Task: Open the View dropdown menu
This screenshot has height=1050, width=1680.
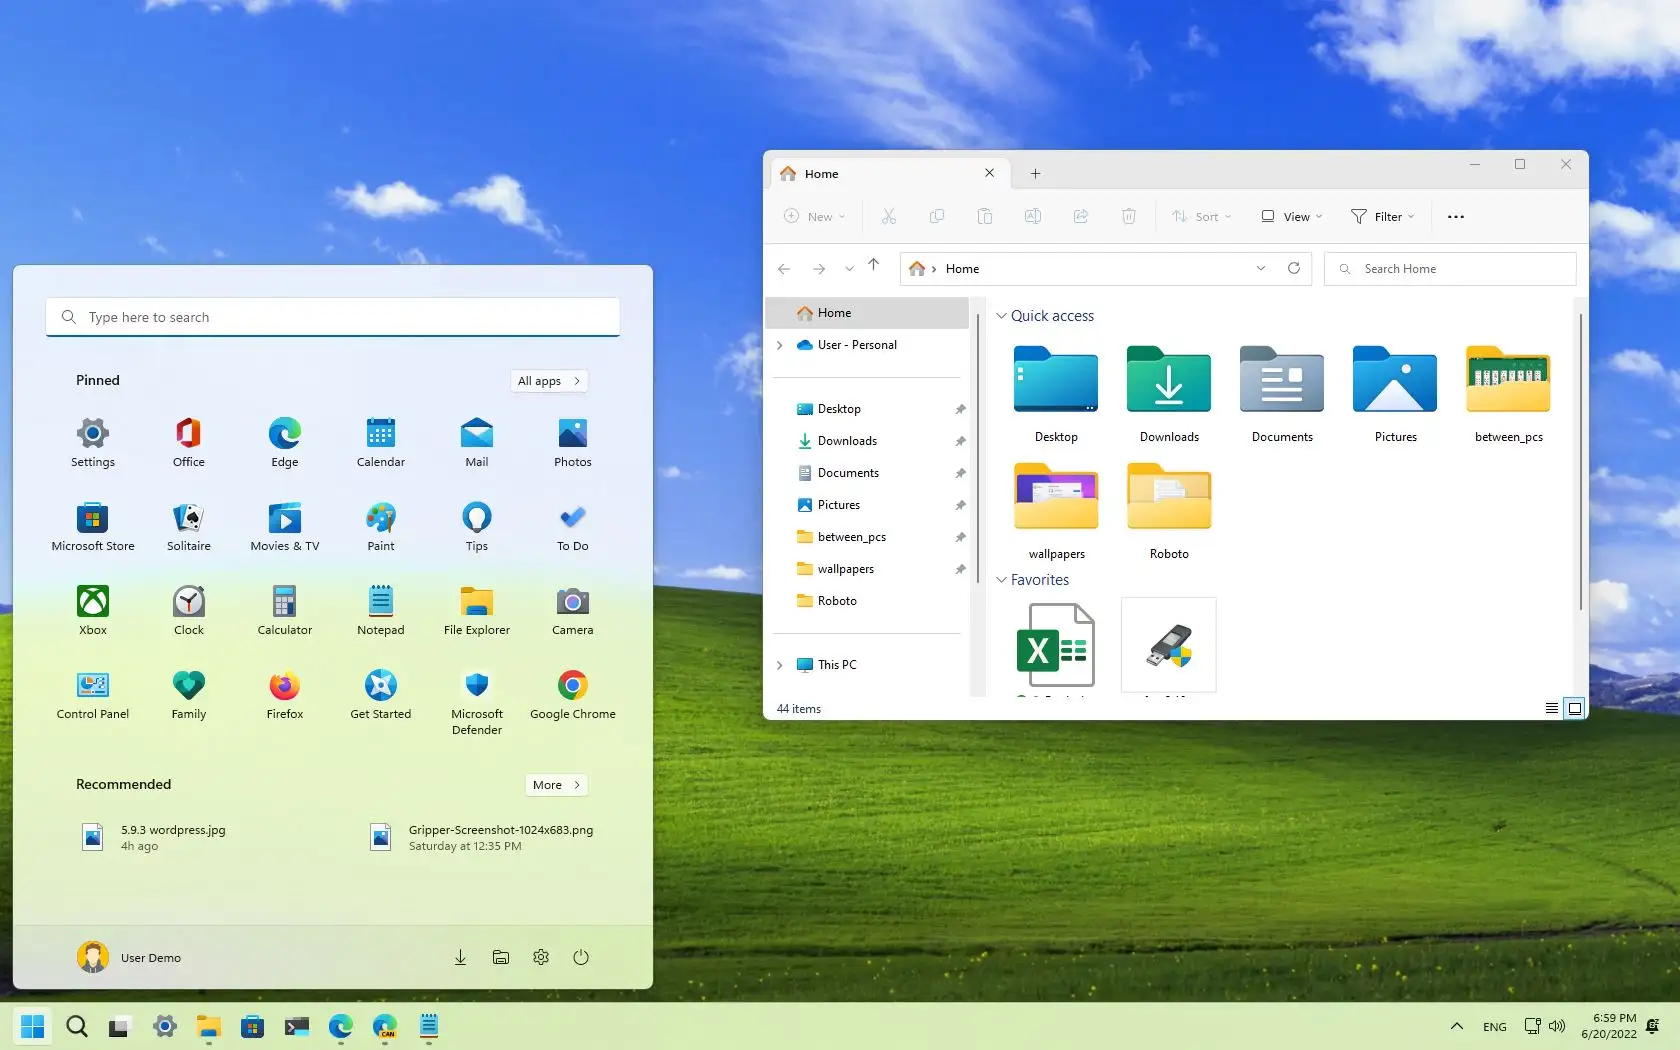Action: (1292, 216)
